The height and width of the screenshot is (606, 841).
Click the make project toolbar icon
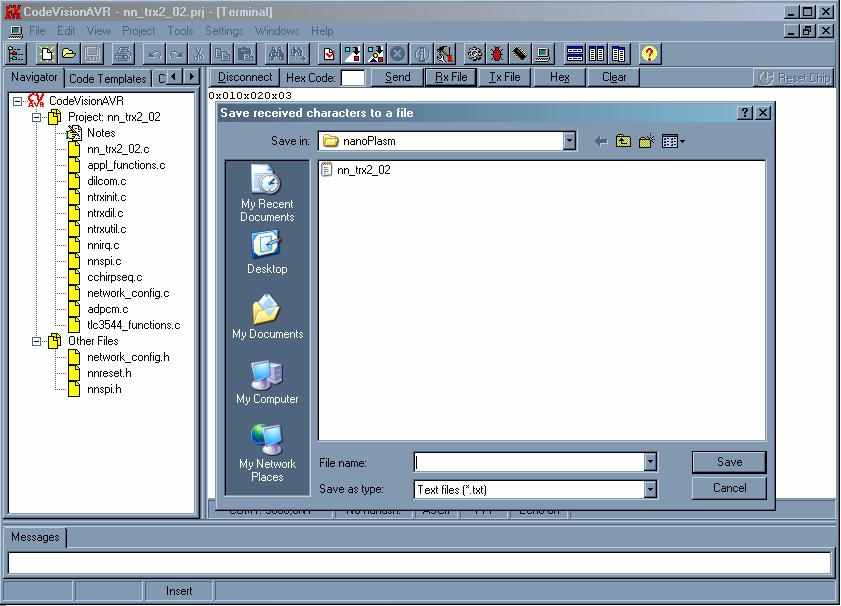[x=375, y=54]
